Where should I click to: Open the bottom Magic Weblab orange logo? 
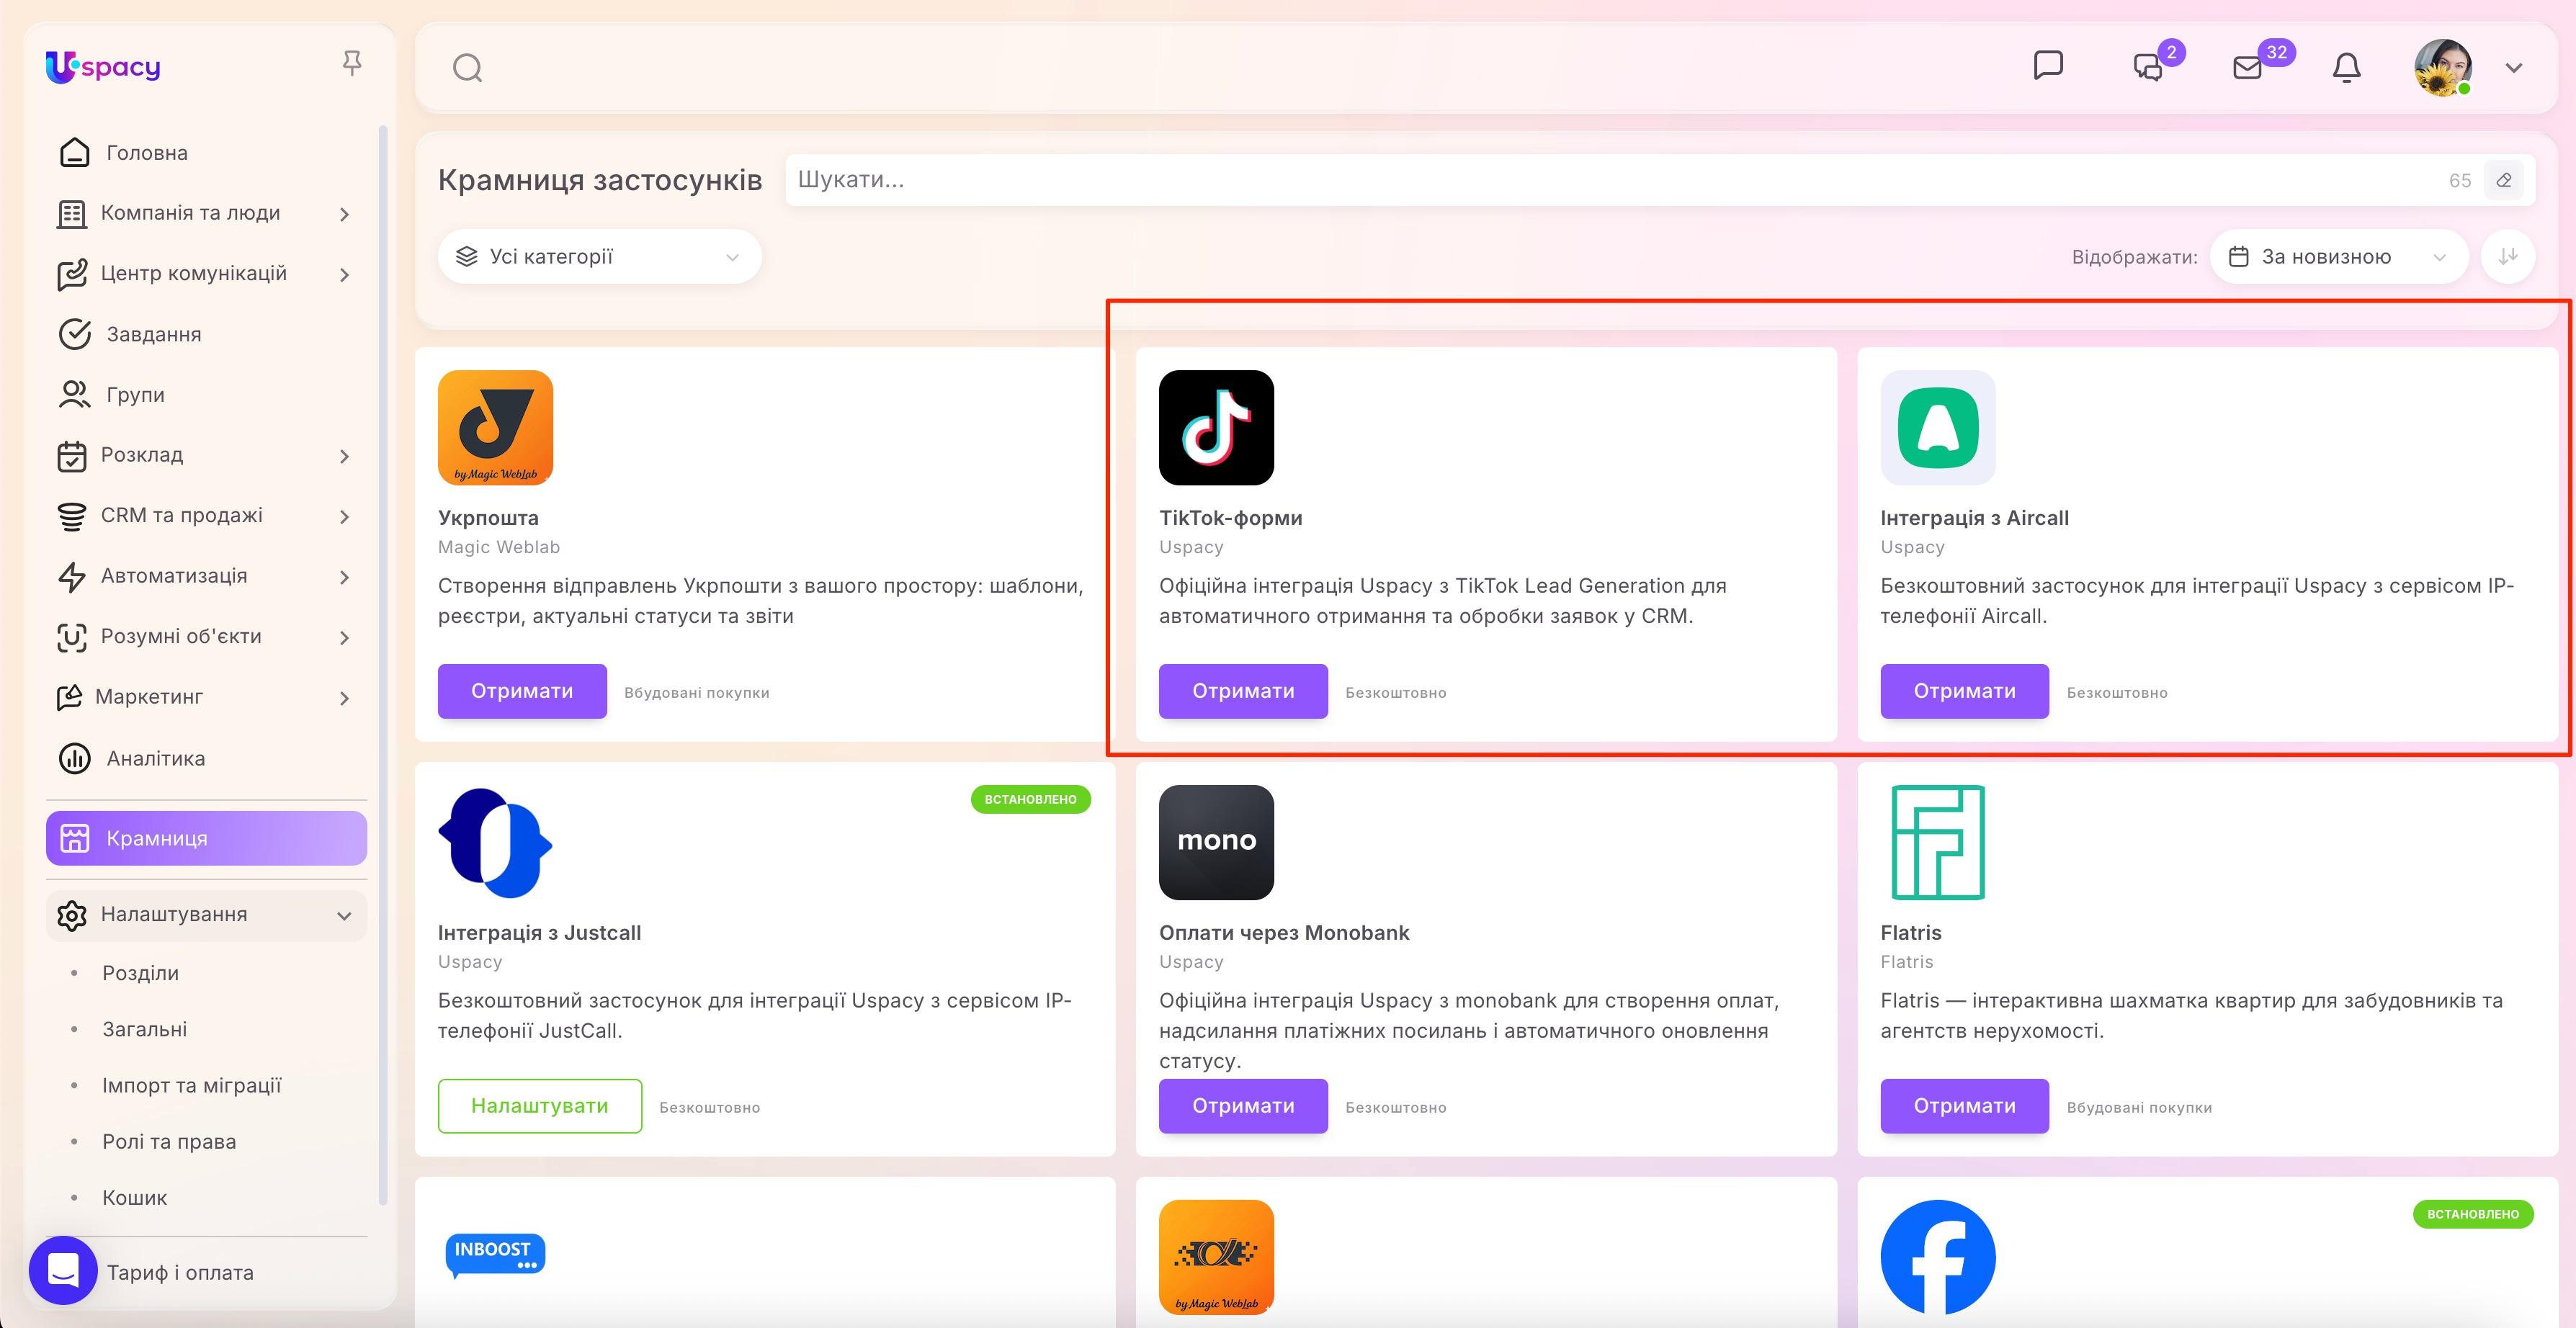(1216, 1257)
